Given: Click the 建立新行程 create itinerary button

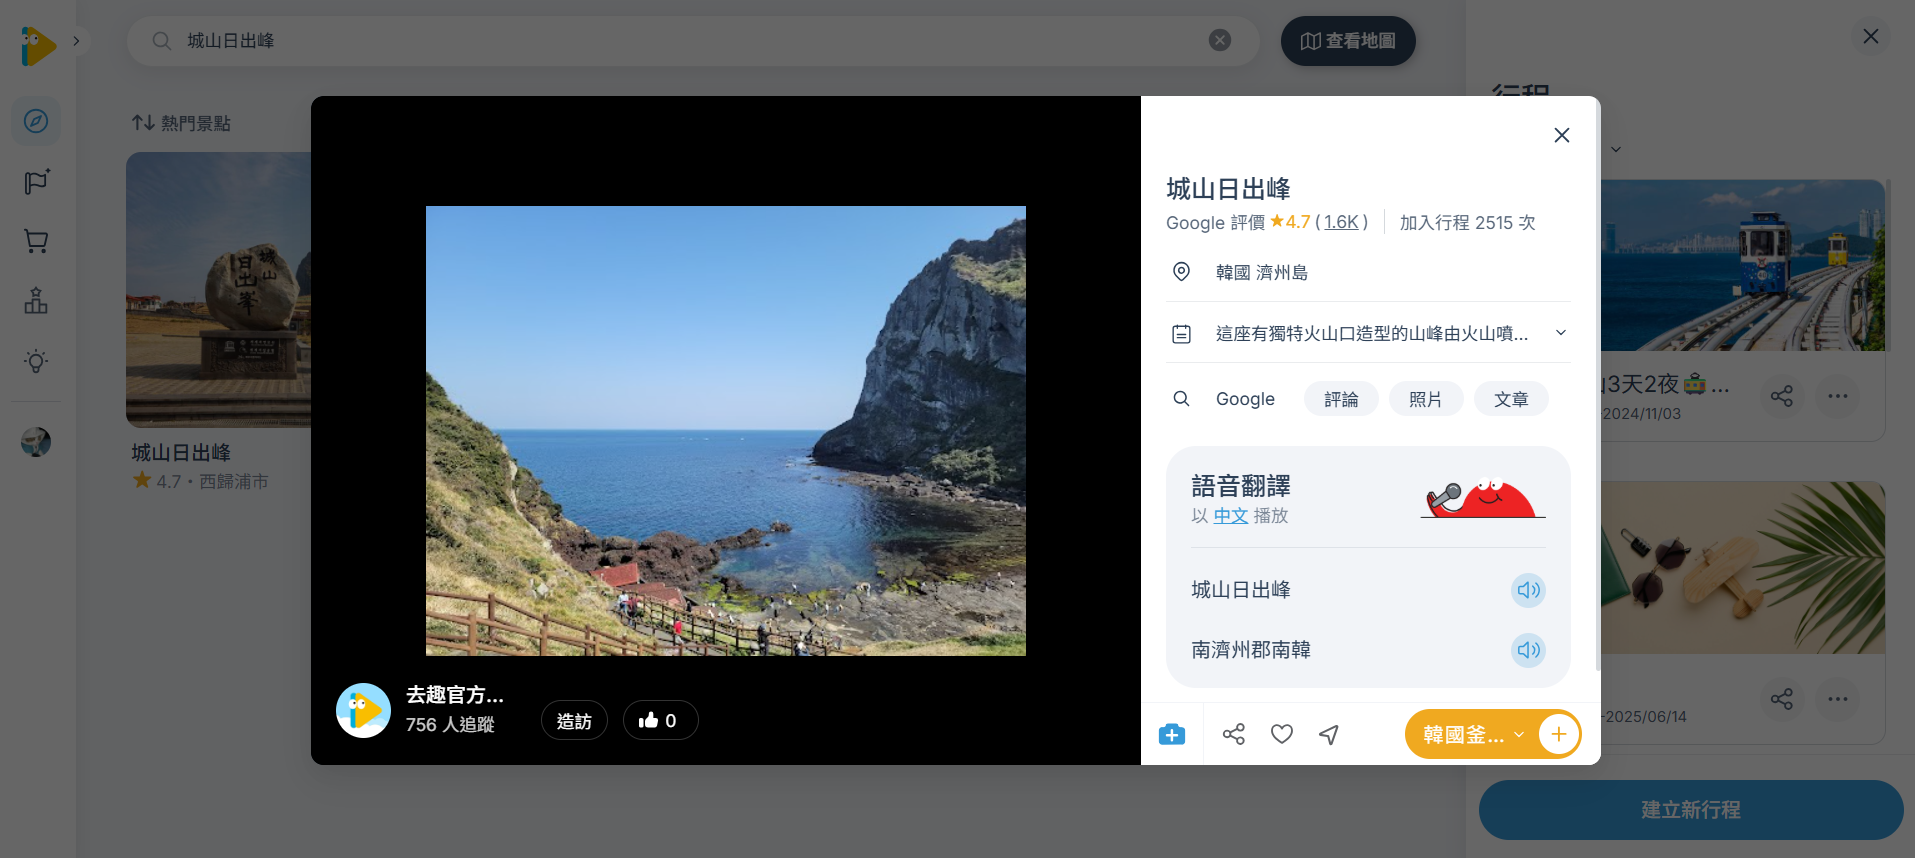Looking at the screenshot, I should (x=1691, y=810).
